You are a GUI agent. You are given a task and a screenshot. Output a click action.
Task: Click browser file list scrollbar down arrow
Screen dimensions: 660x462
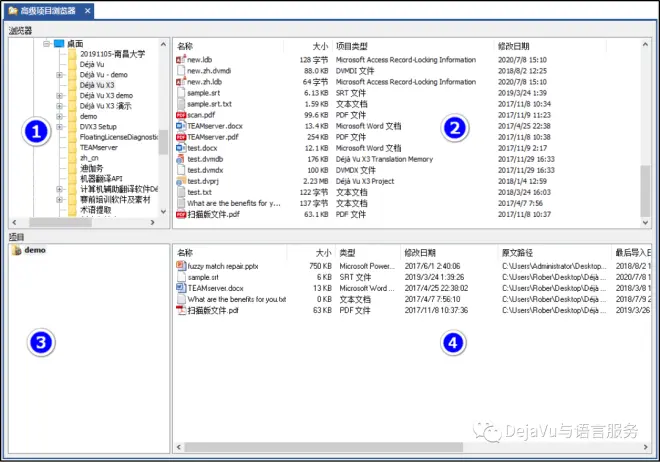(645, 223)
